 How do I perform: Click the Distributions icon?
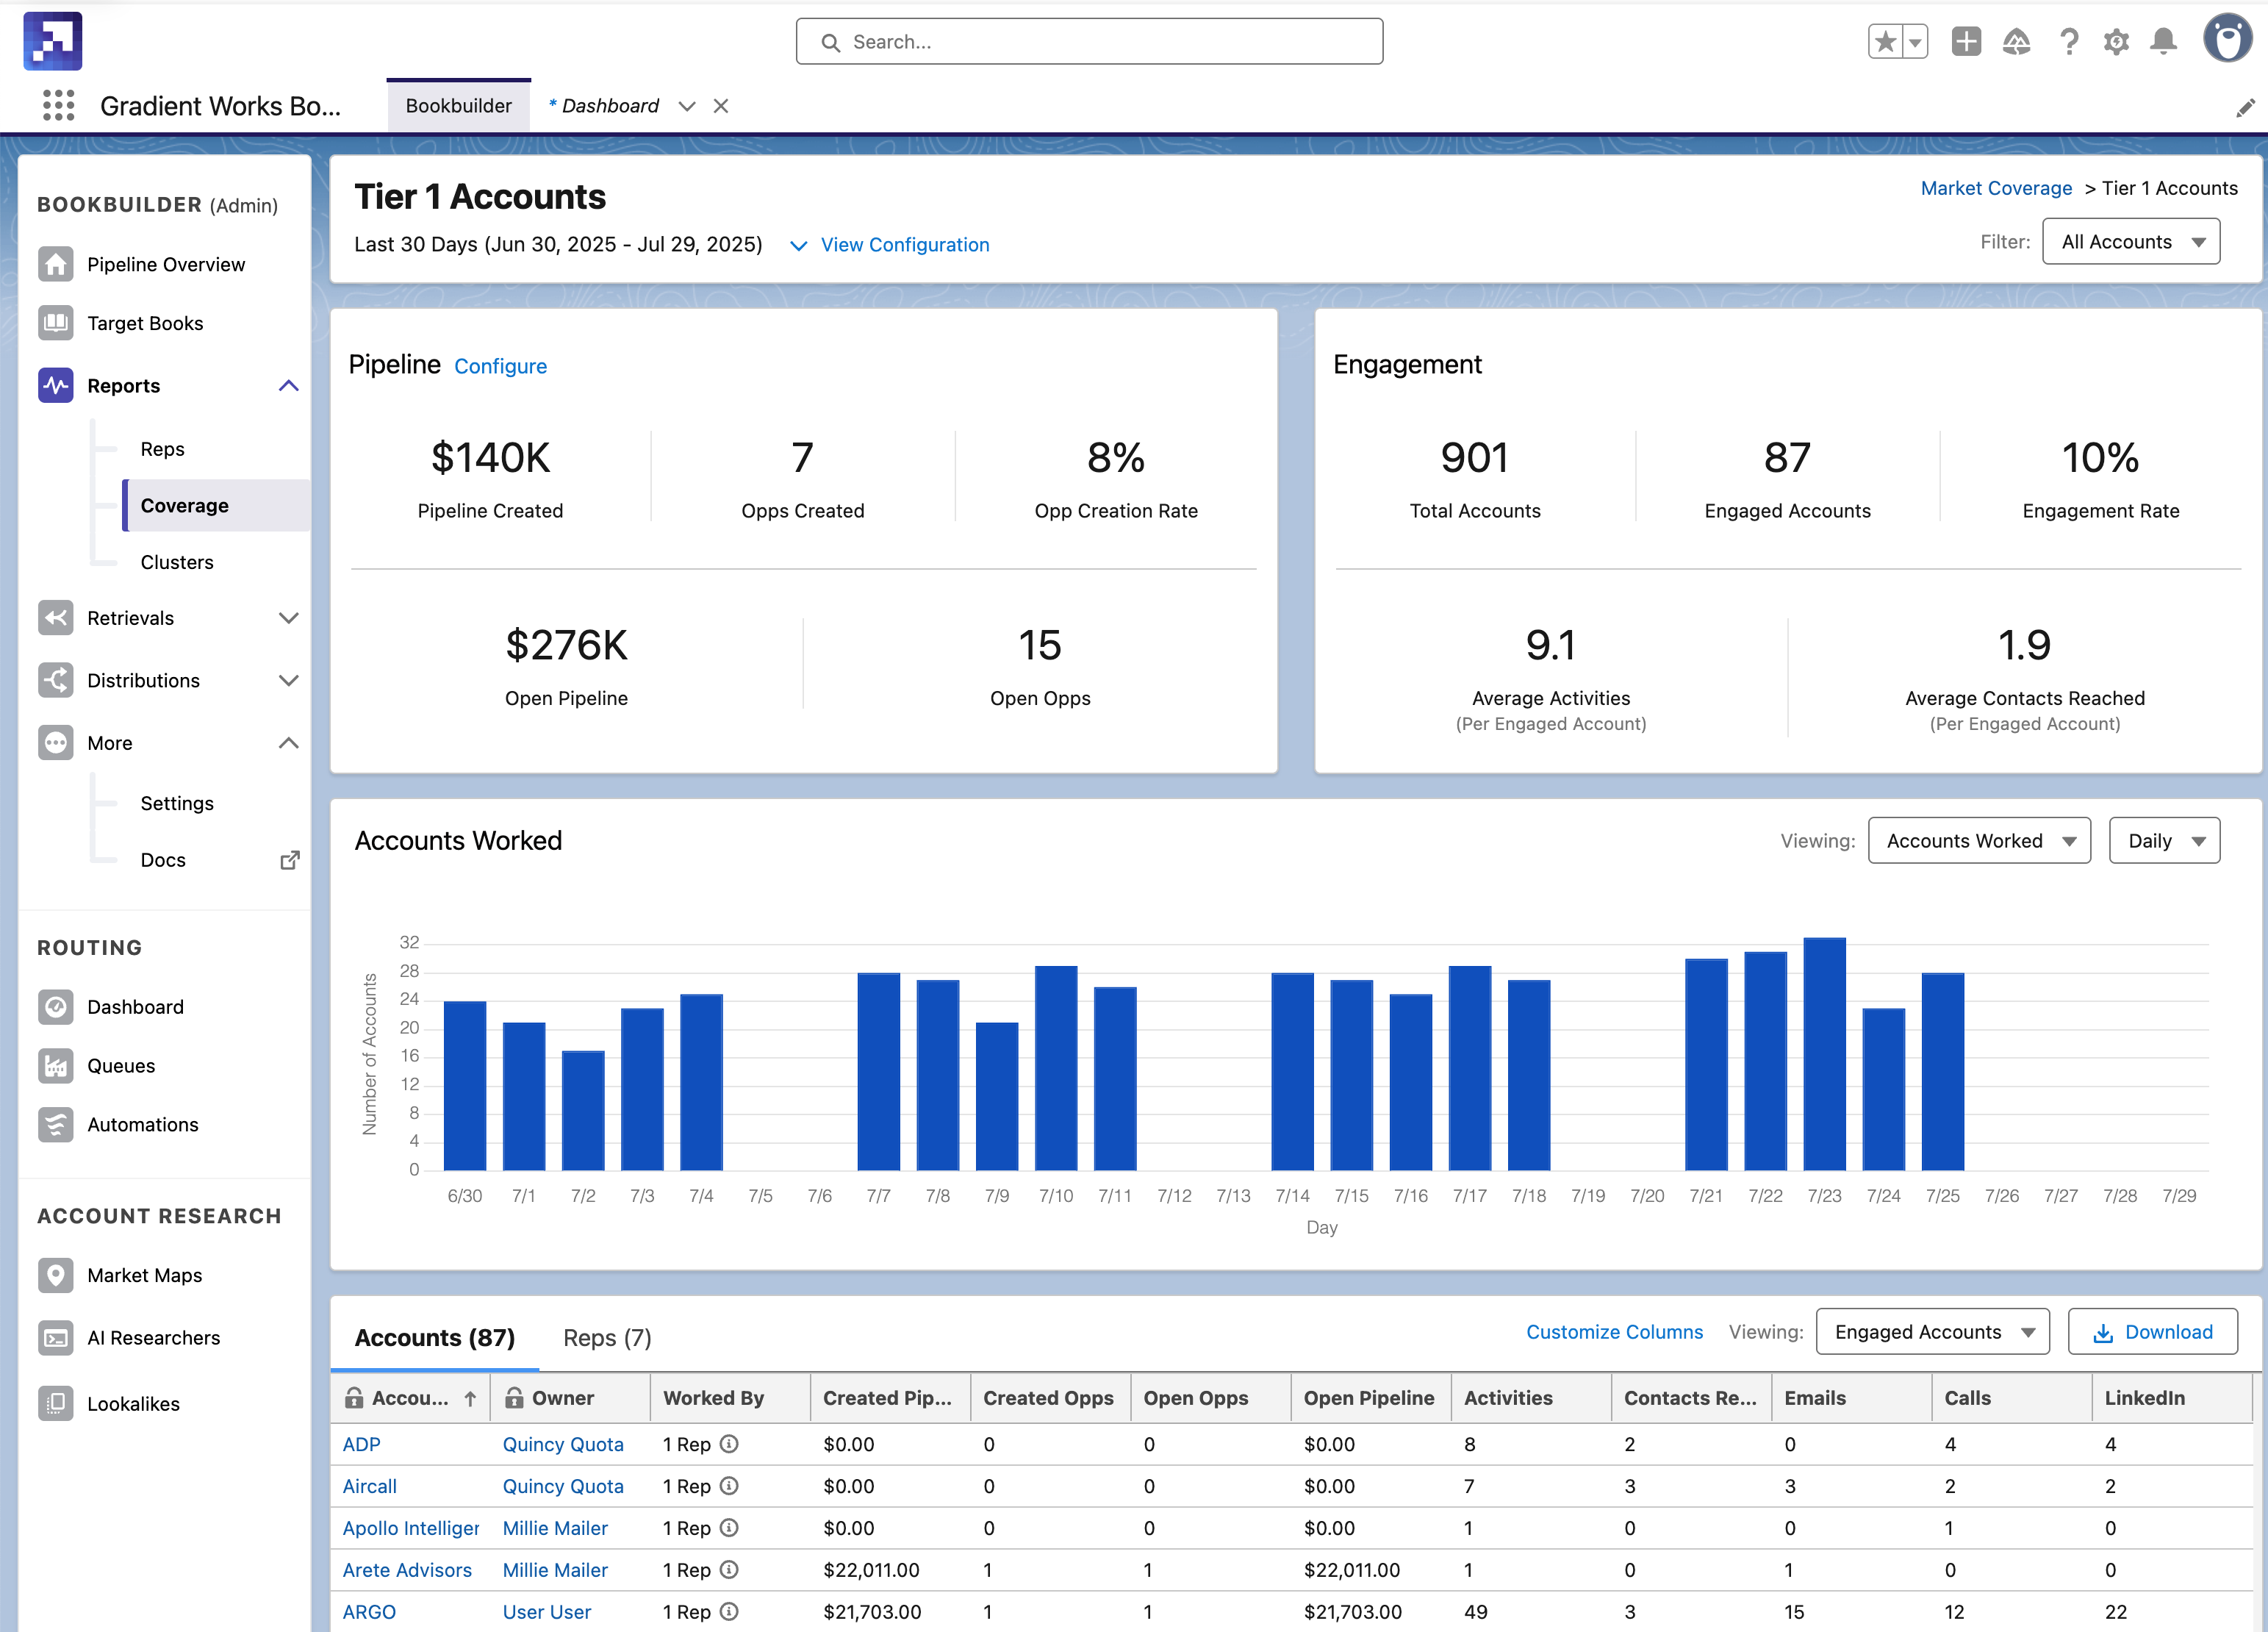[x=56, y=680]
